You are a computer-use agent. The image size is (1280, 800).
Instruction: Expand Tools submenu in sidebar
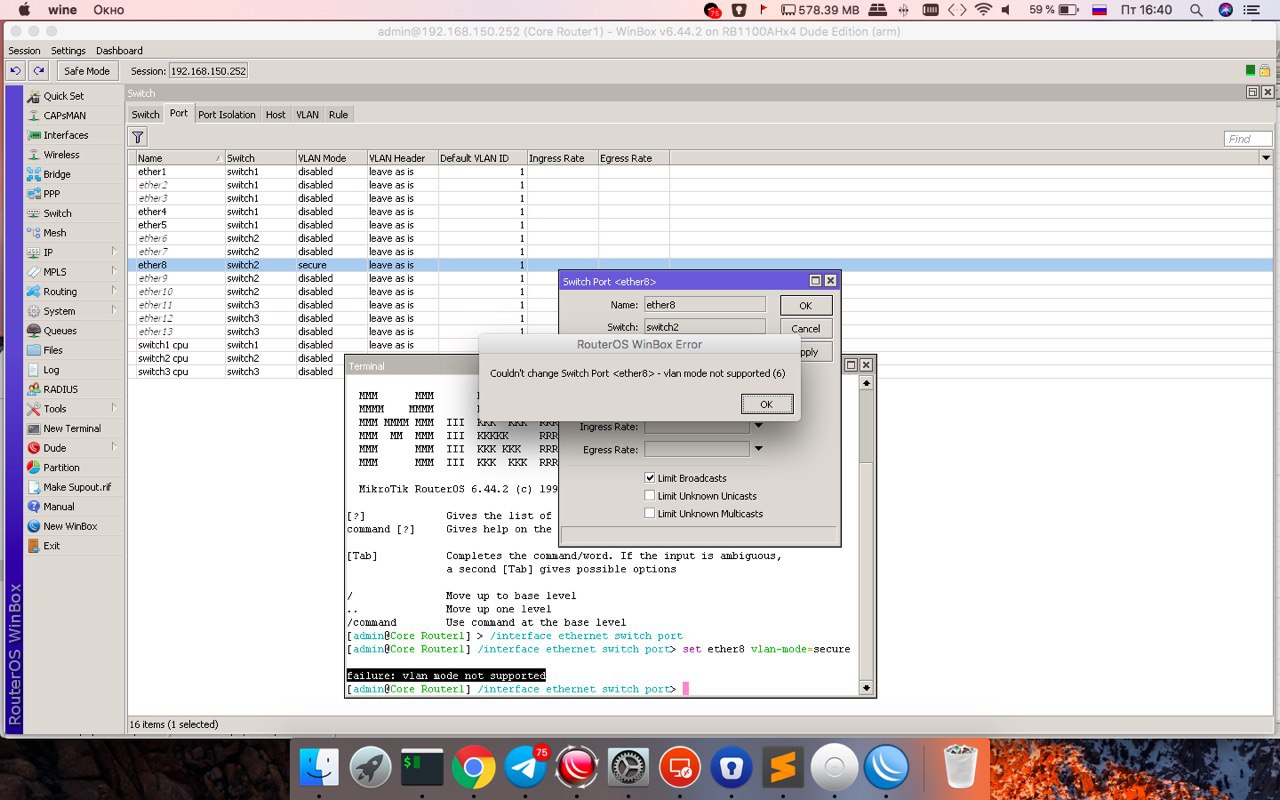(x=114, y=409)
